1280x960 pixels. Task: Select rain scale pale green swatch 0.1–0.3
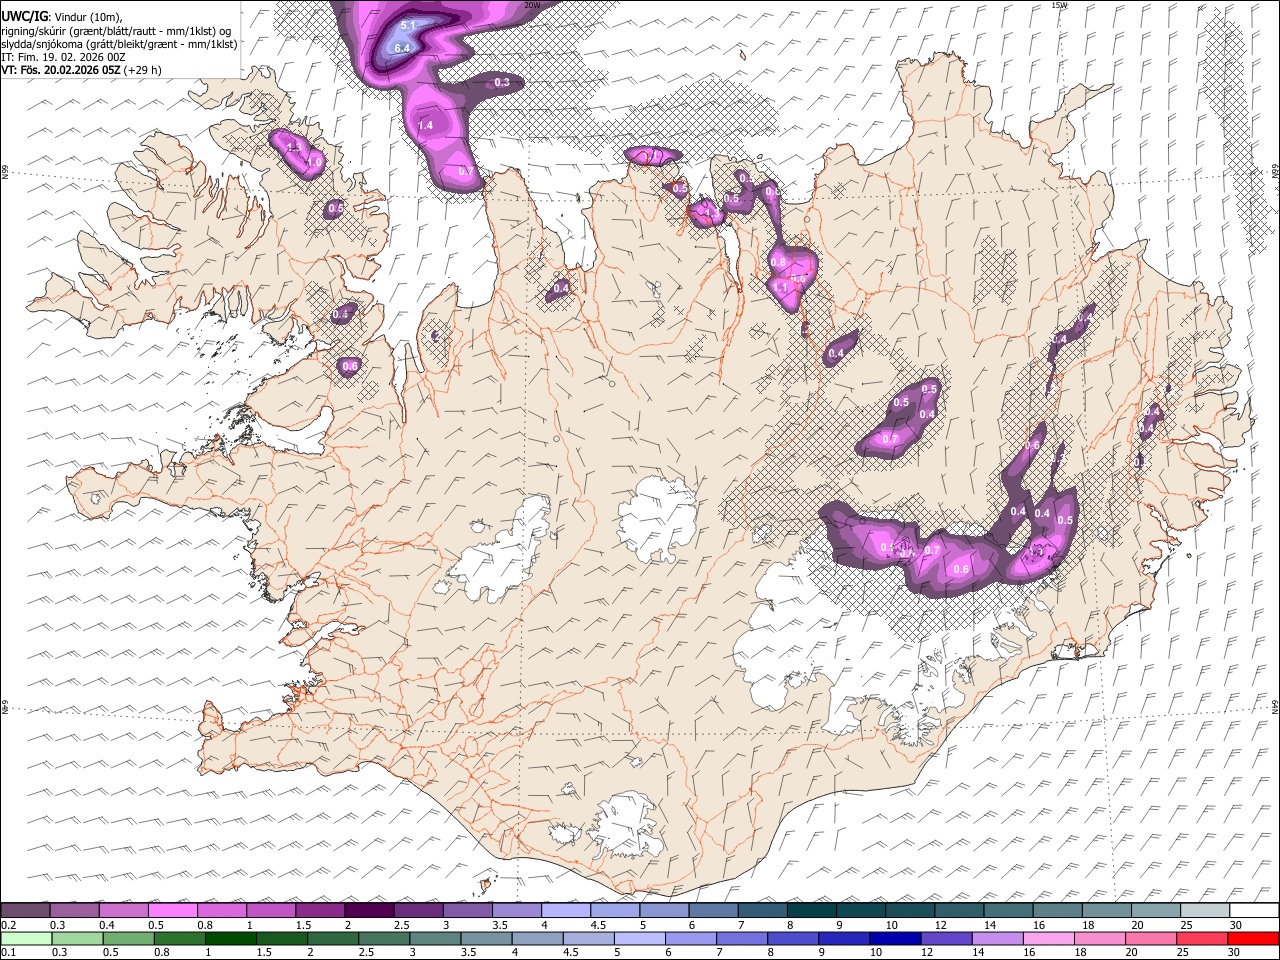coord(26,938)
